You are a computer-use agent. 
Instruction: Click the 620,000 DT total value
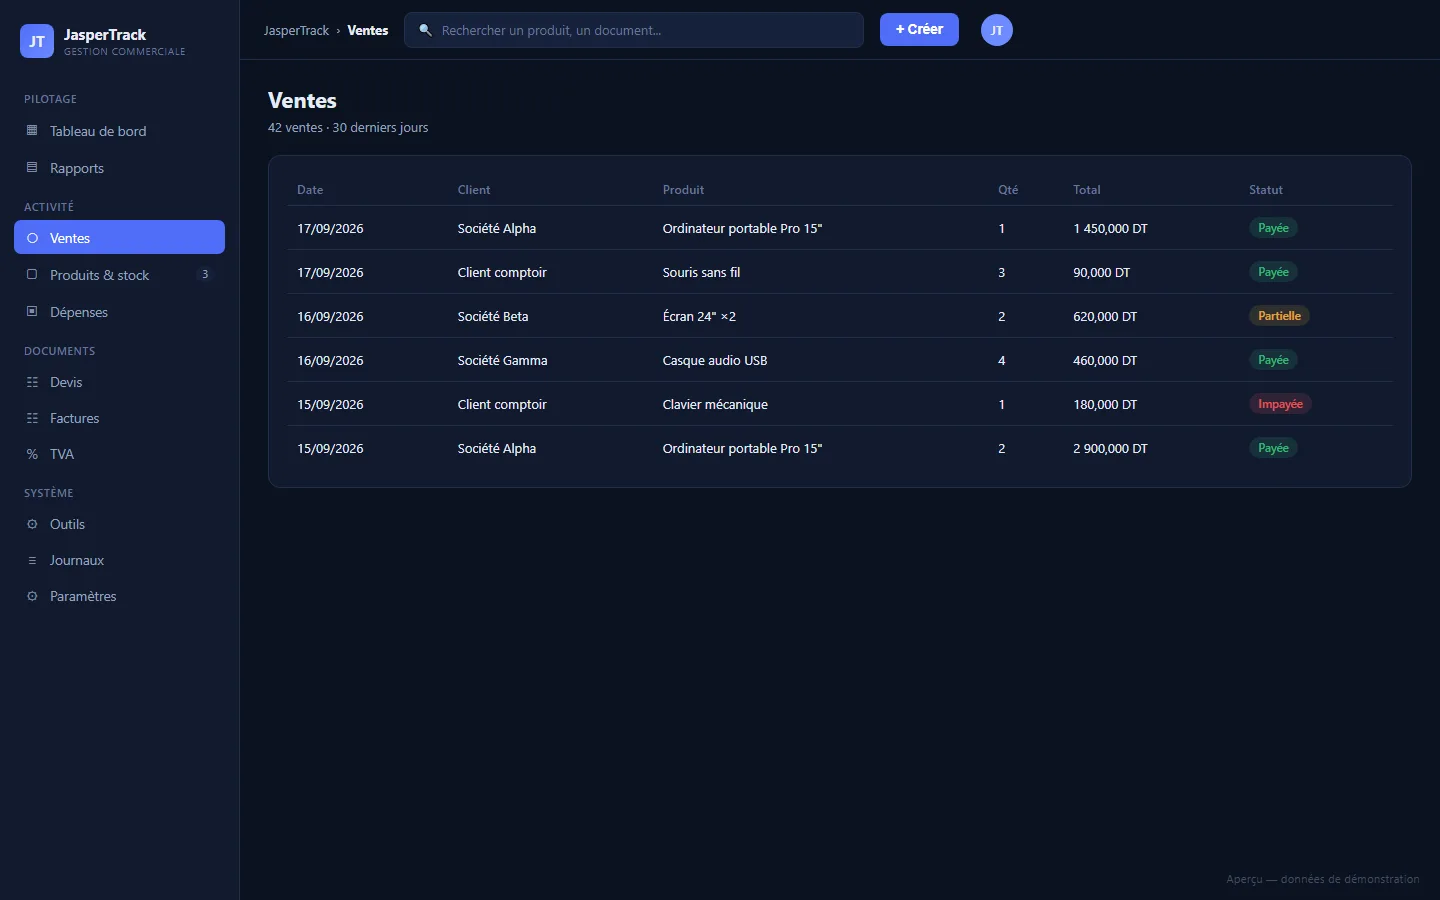[1105, 316]
